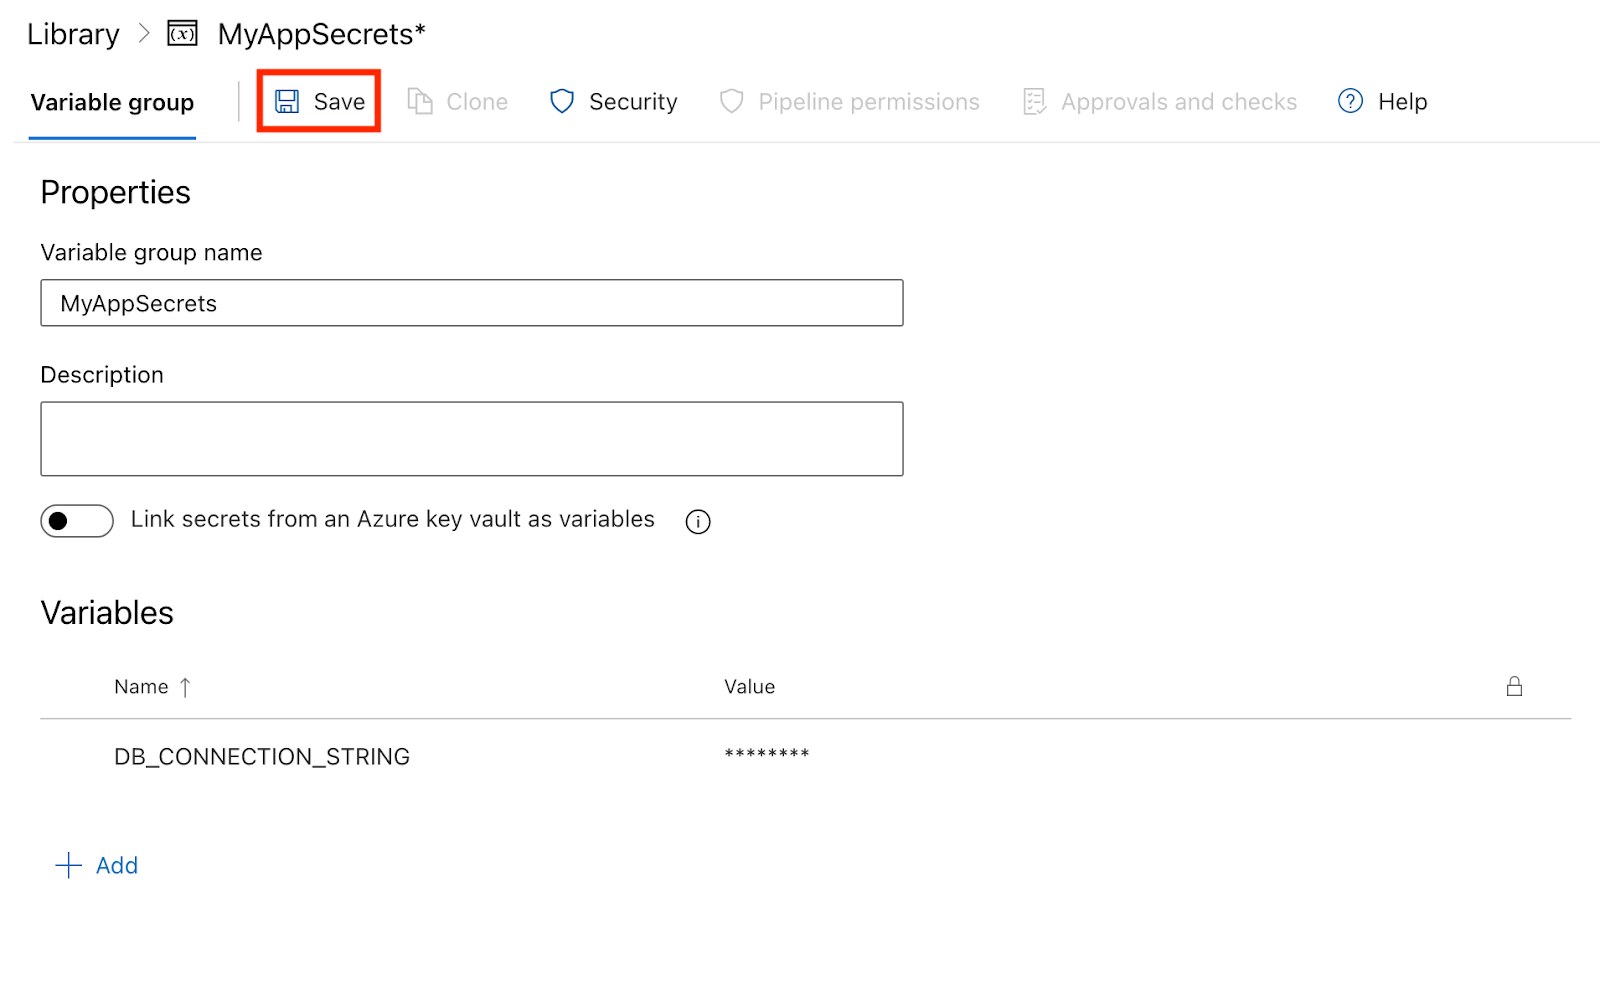
Task: Click the Value column header
Action: 750,687
